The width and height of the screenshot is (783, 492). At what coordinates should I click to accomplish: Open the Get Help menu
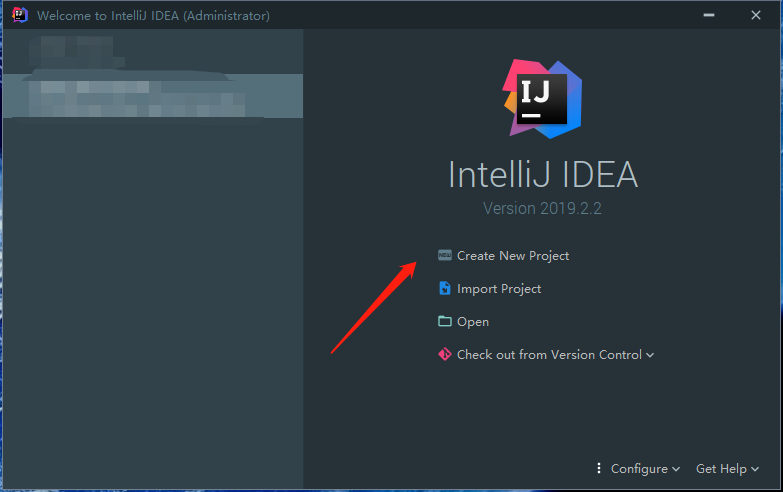721,469
